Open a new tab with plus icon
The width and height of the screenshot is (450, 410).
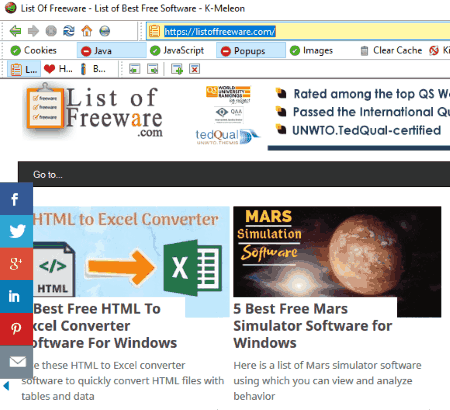click(x=177, y=69)
